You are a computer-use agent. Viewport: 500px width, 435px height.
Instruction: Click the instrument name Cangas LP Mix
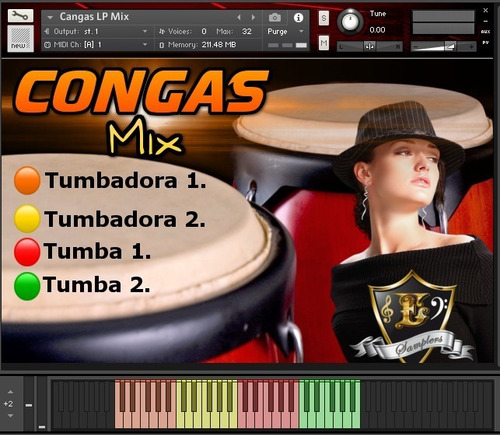(x=94, y=16)
